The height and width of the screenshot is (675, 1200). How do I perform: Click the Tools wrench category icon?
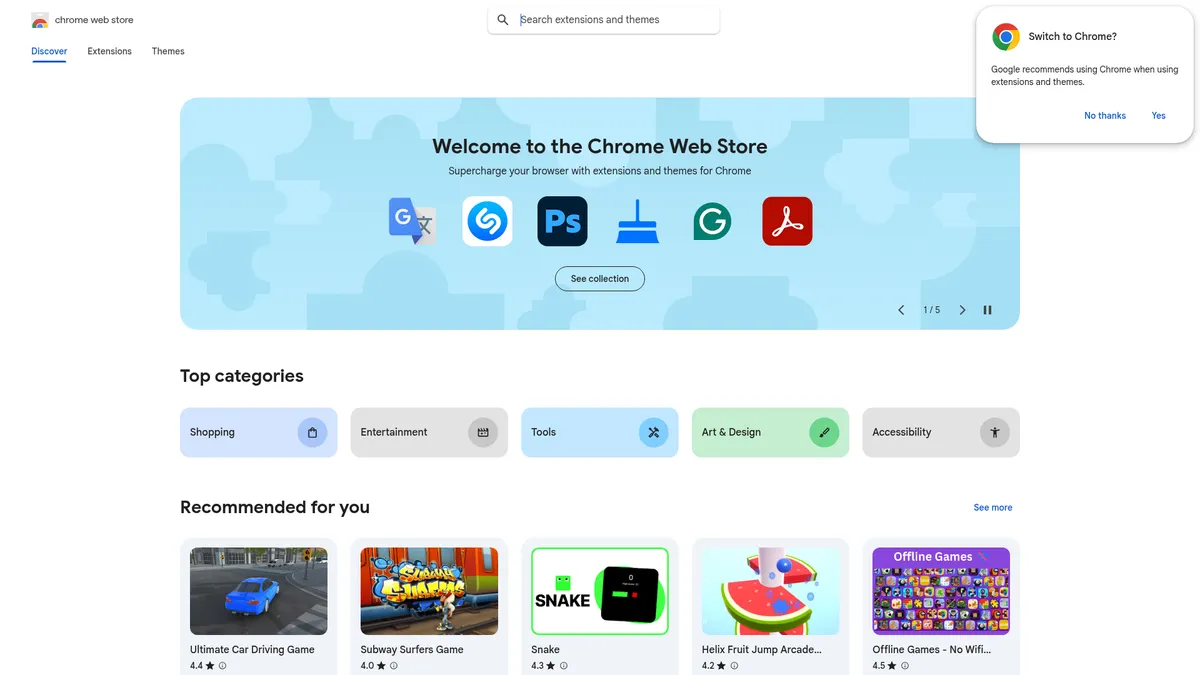[x=654, y=432]
